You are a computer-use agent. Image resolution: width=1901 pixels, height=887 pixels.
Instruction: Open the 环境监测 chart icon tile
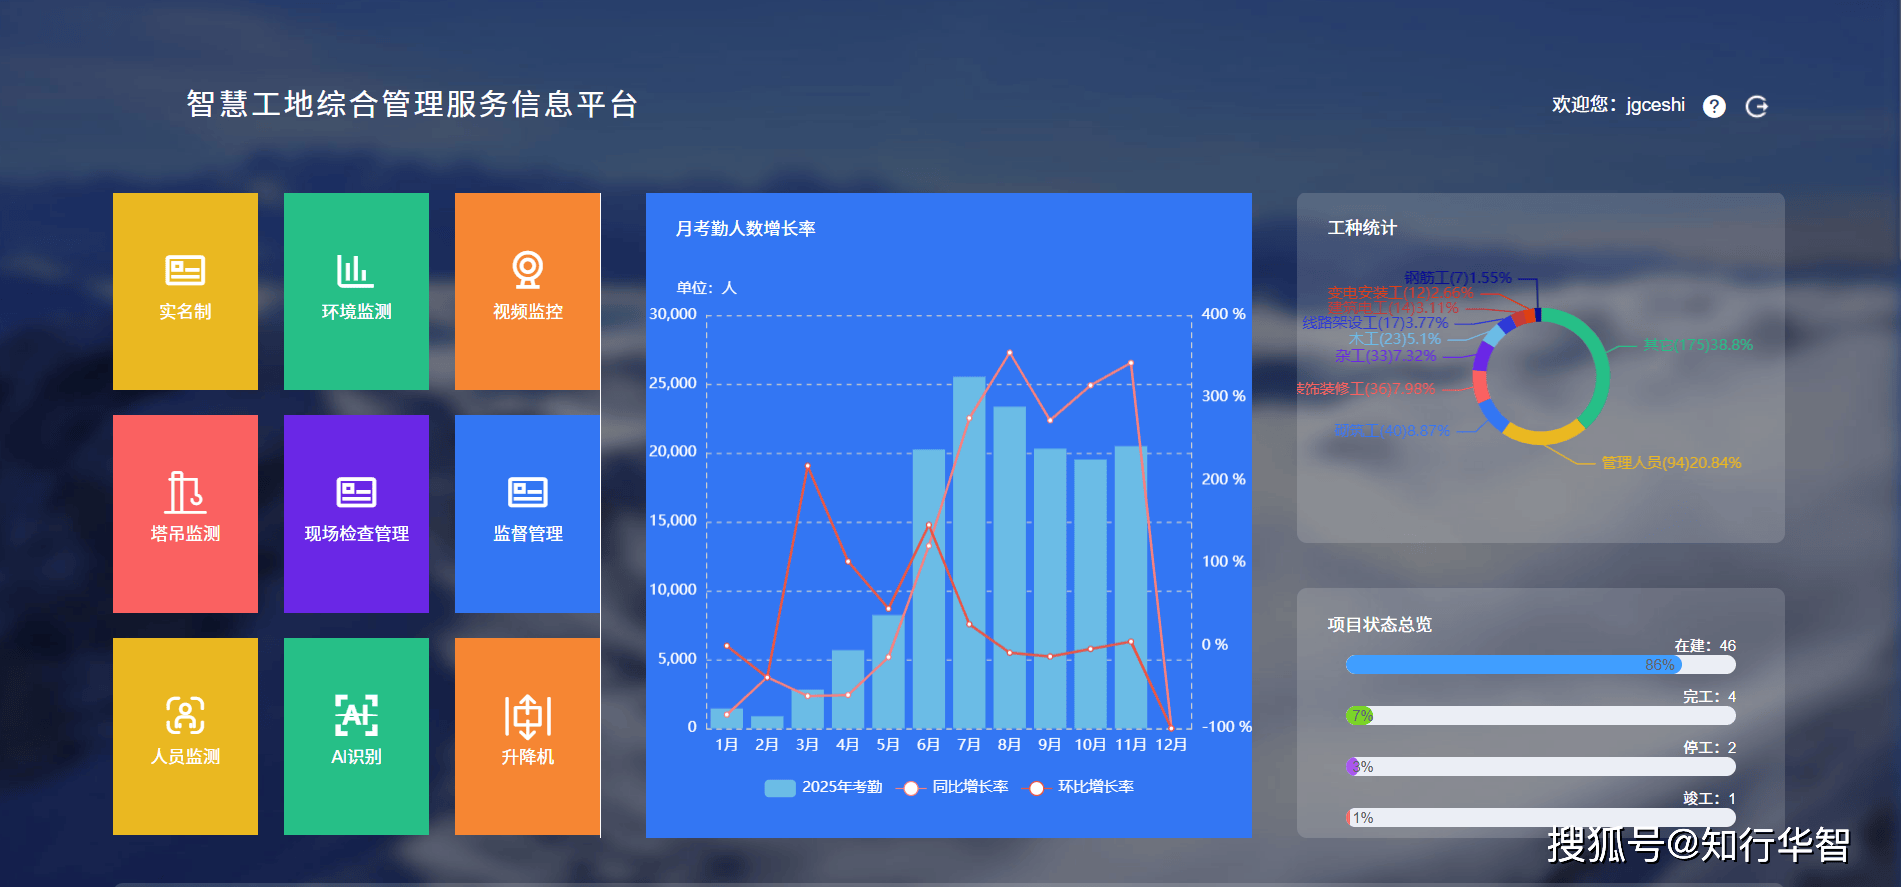click(356, 271)
